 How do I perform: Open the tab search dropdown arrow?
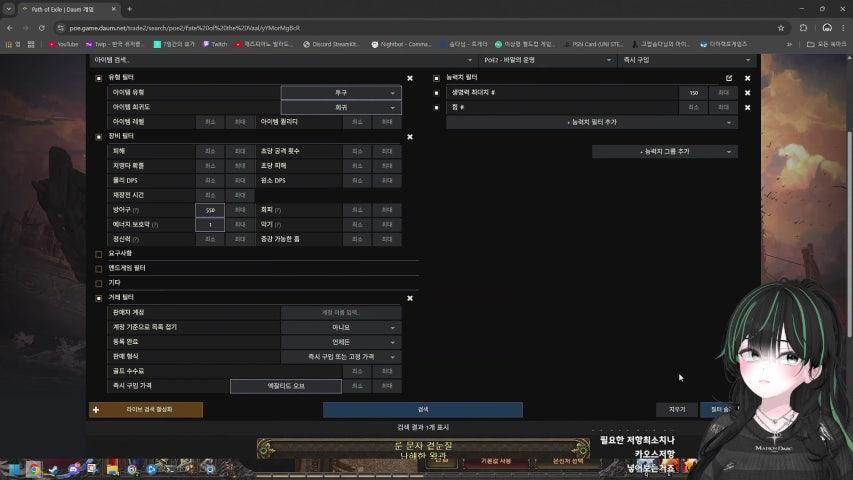9,9
